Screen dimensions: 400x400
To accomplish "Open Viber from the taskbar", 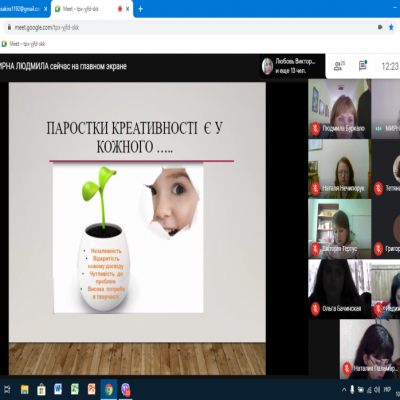I will [126, 389].
